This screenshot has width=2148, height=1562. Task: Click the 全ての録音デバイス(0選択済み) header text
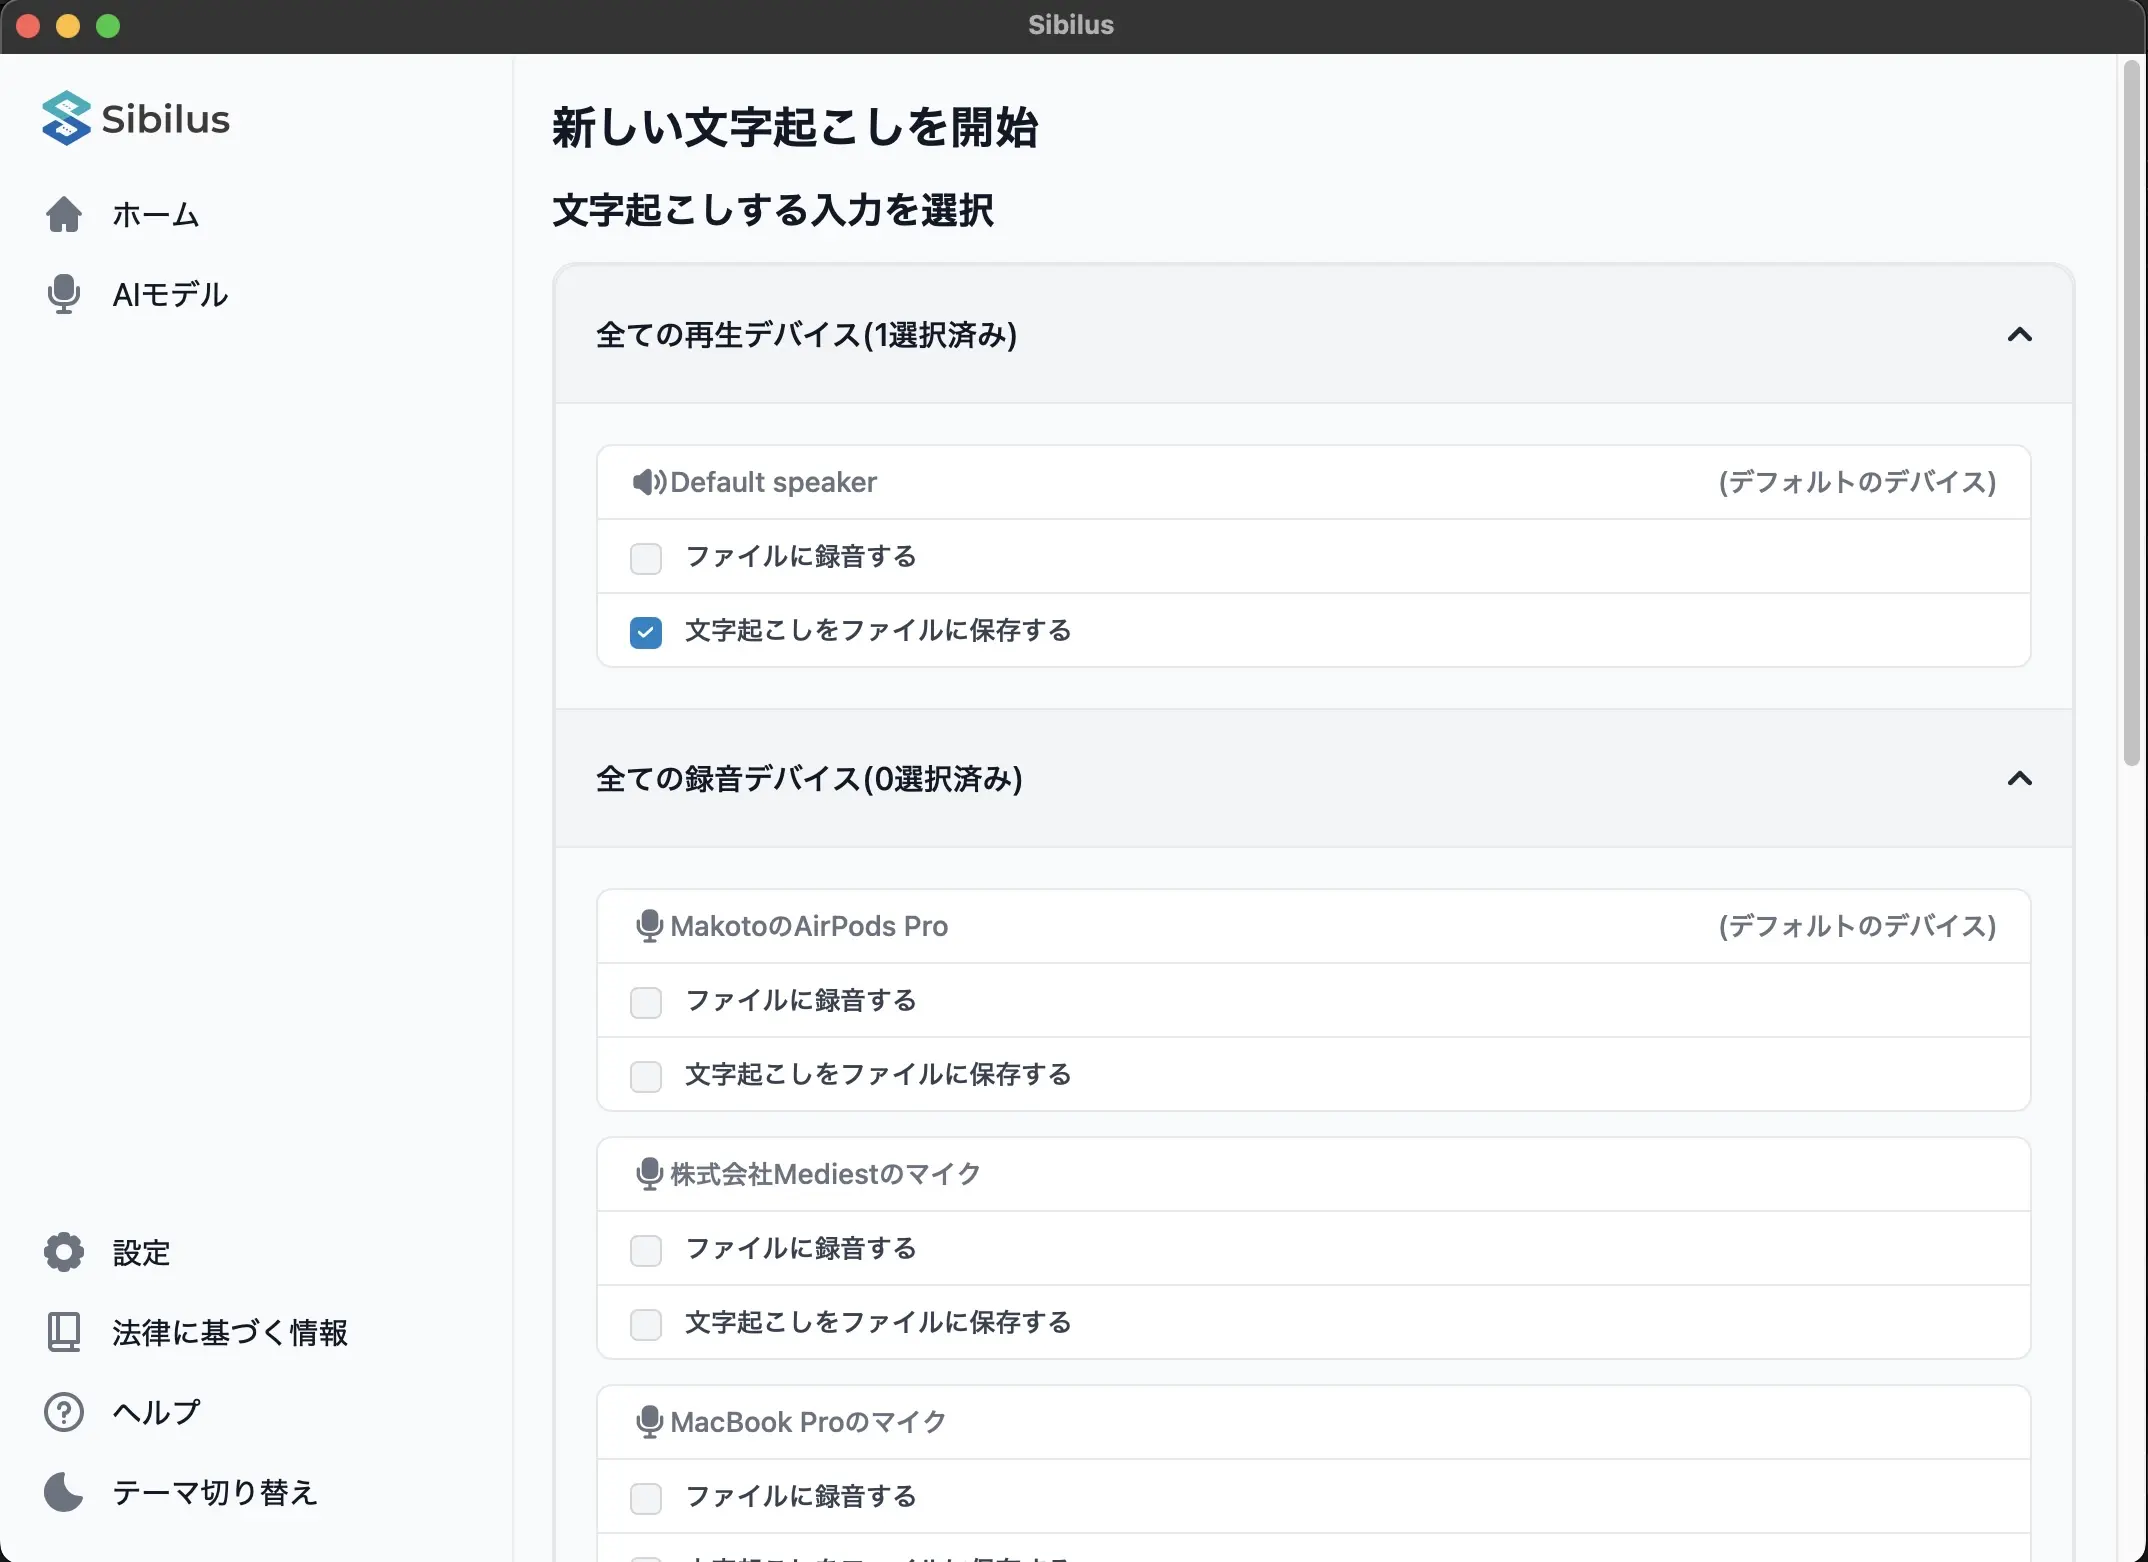[x=809, y=779]
